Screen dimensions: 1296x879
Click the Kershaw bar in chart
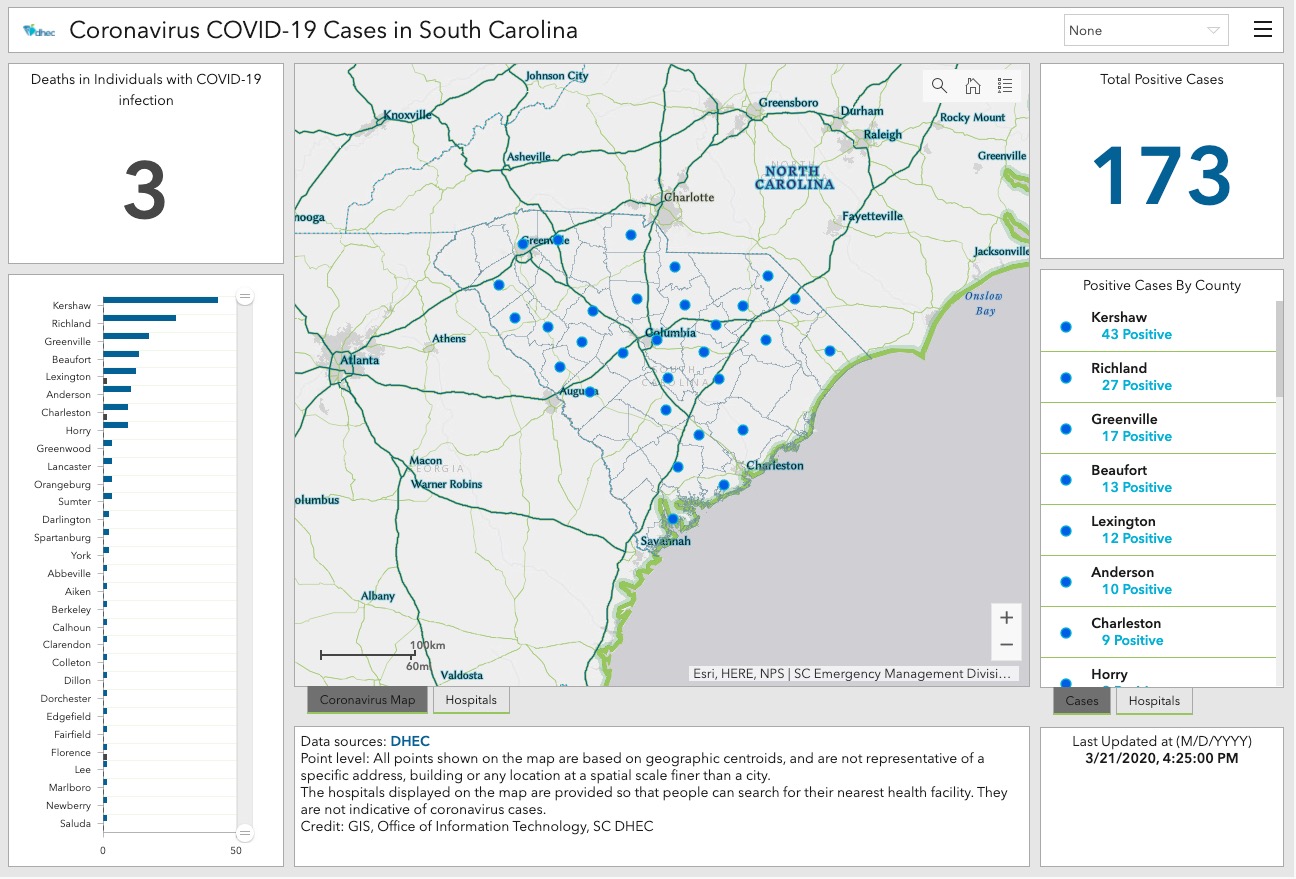tap(160, 300)
